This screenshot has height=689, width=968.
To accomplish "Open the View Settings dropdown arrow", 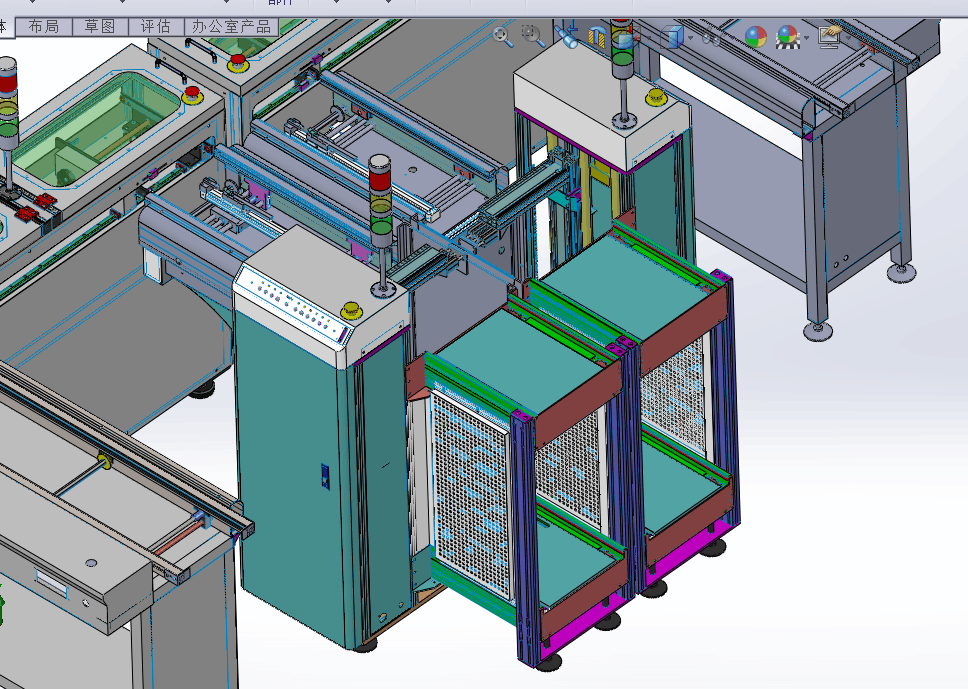I will tap(849, 38).
